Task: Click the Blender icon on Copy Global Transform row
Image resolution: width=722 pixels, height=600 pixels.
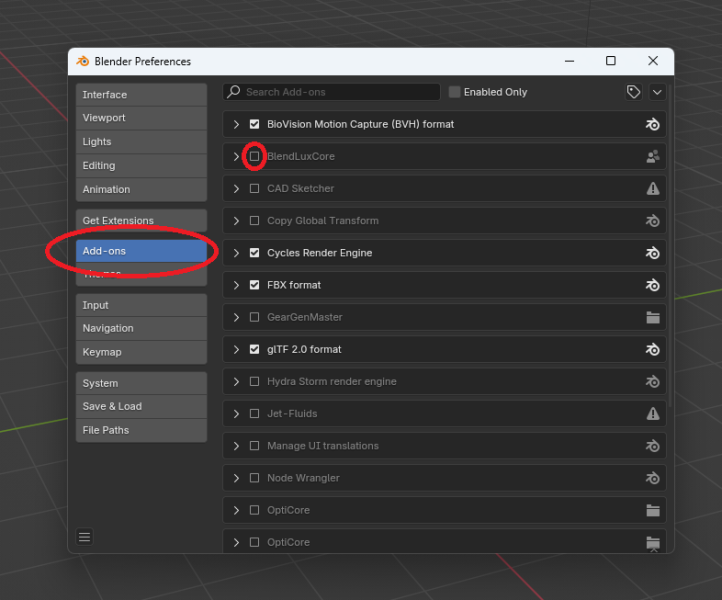Action: click(652, 221)
